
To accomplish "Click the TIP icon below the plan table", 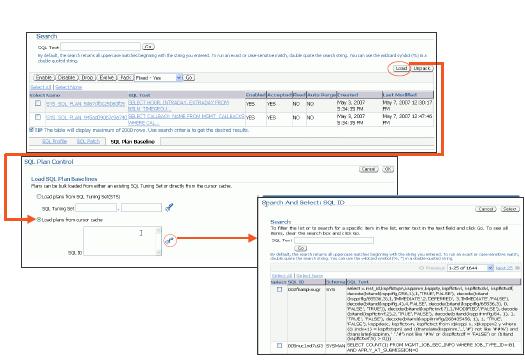I will (x=31, y=130).
